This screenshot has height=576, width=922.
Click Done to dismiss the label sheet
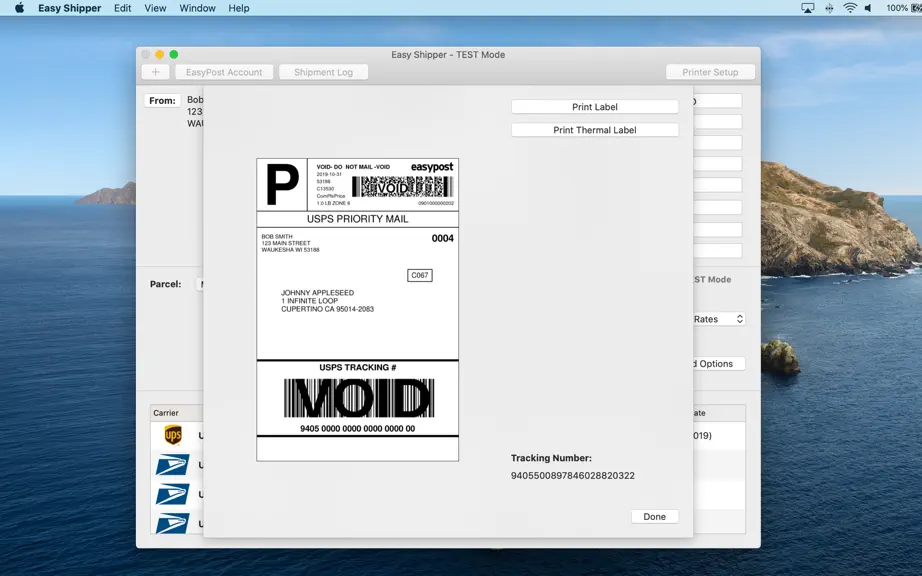pyautogui.click(x=654, y=517)
